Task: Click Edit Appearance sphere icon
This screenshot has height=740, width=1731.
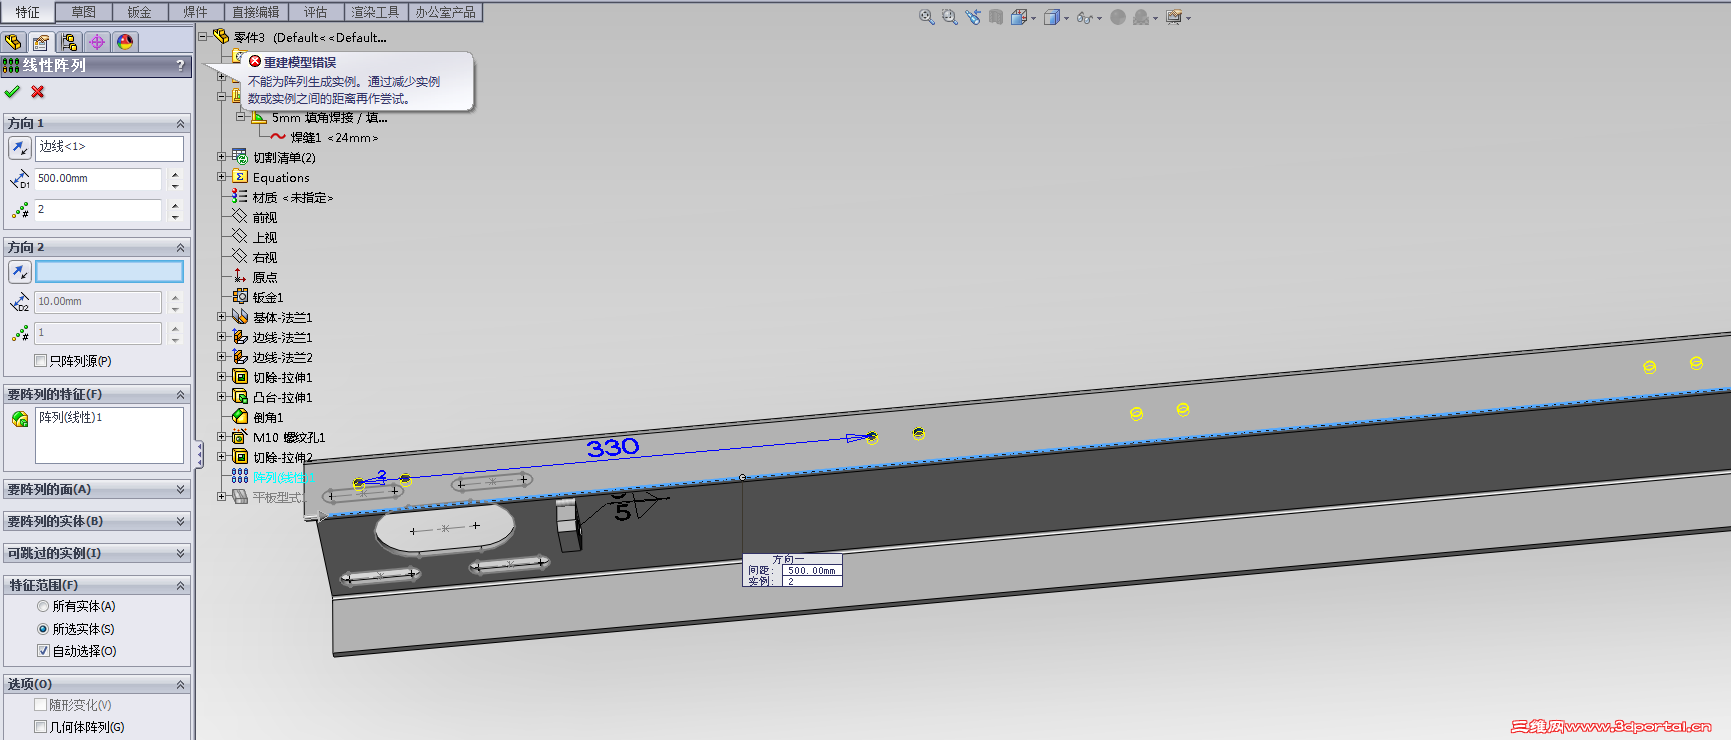Action: (x=1118, y=17)
